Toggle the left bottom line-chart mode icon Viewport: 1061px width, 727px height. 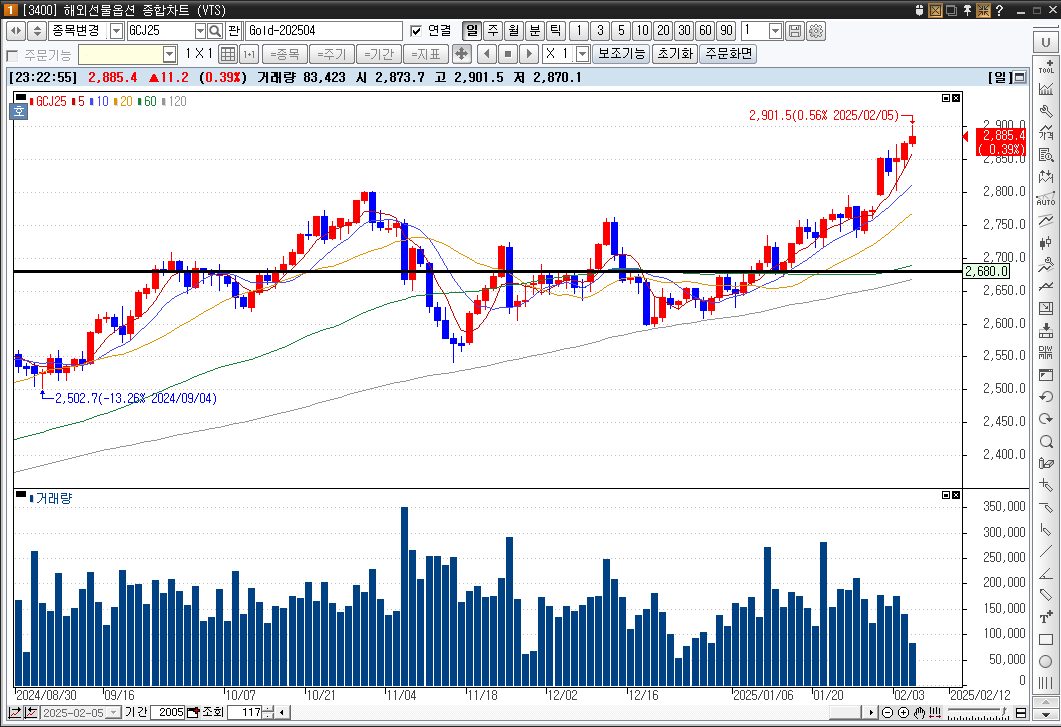tap(14, 712)
